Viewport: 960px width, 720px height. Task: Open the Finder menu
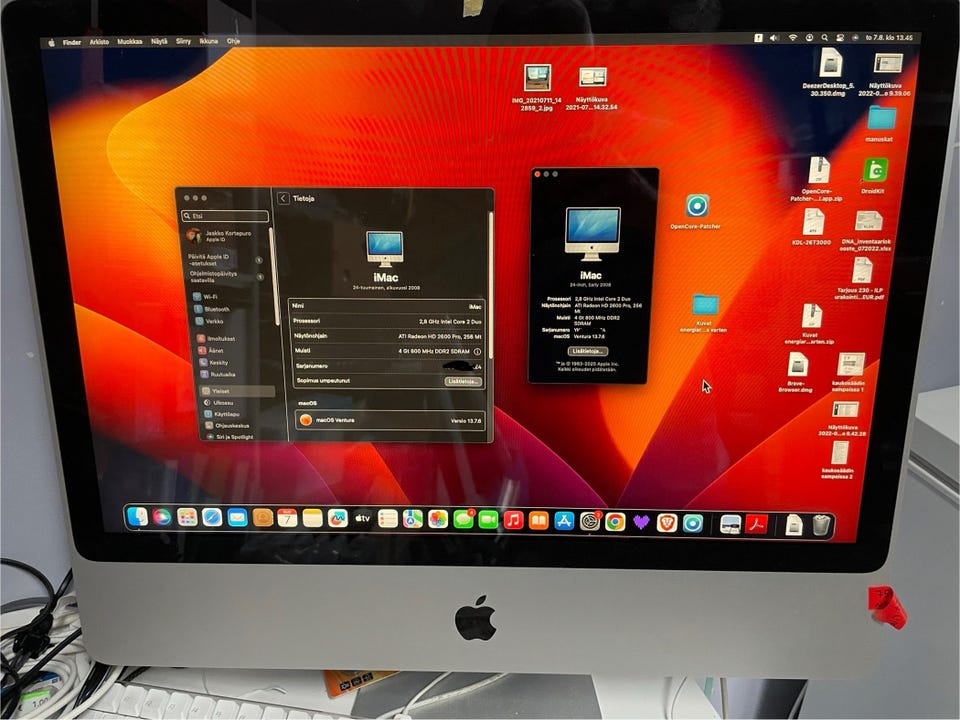72,42
